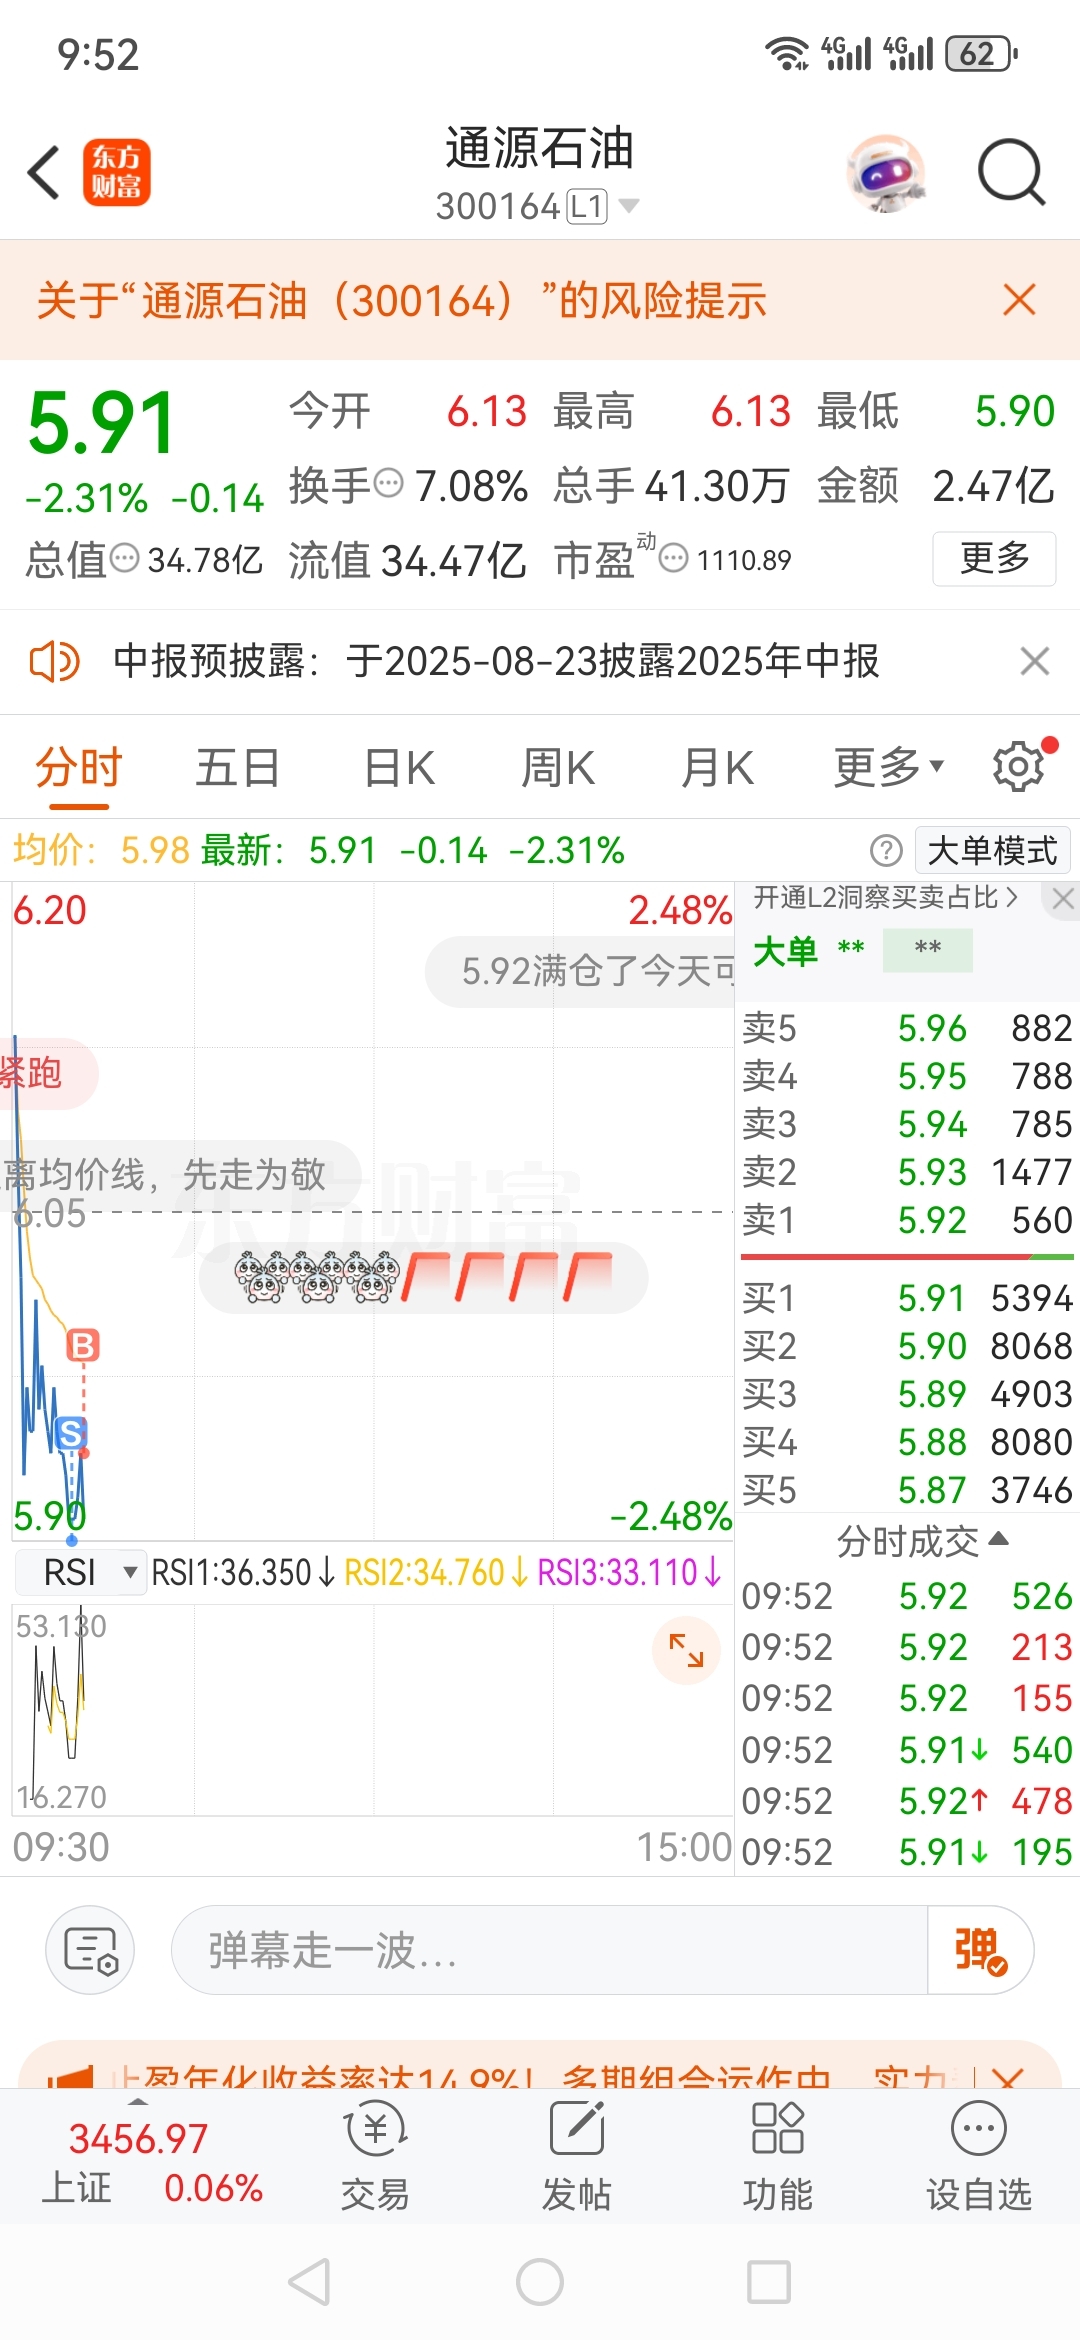Open the 交易 trade icon

376,2153
